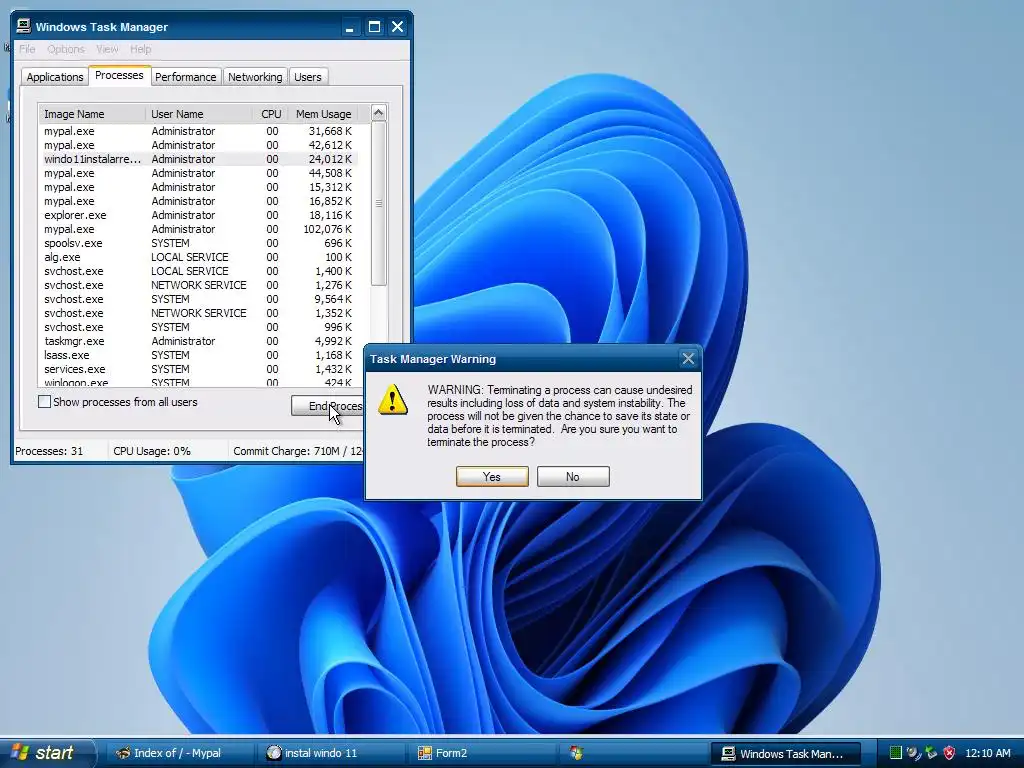The height and width of the screenshot is (768, 1024).
Task: Minimize the Windows Task Manager window
Action: (349, 27)
